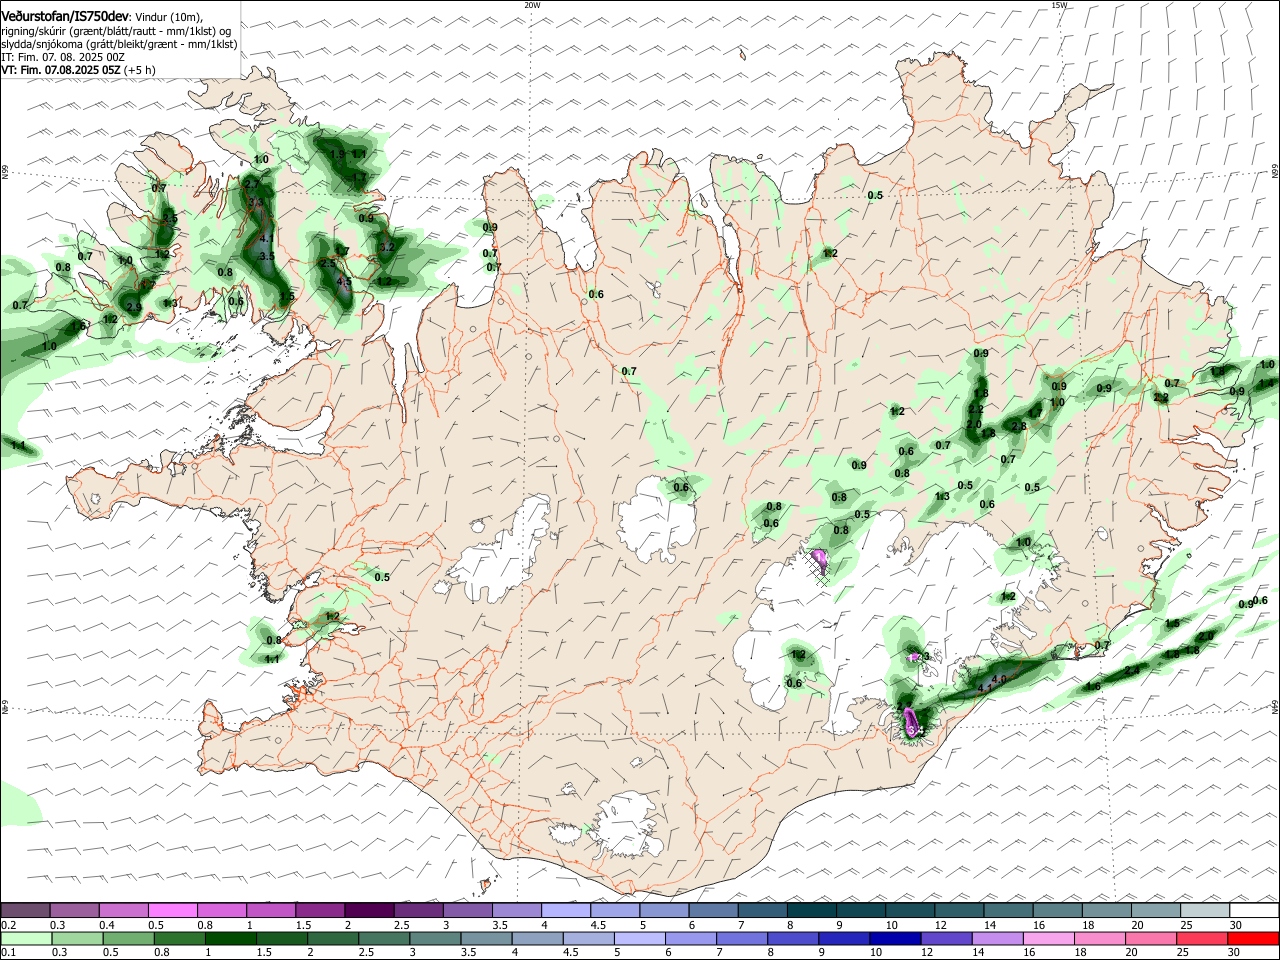Click the 'IT: Fim. 07. 08. 2025 00Z' line
Screen dimensions: 1280x960
(63, 57)
